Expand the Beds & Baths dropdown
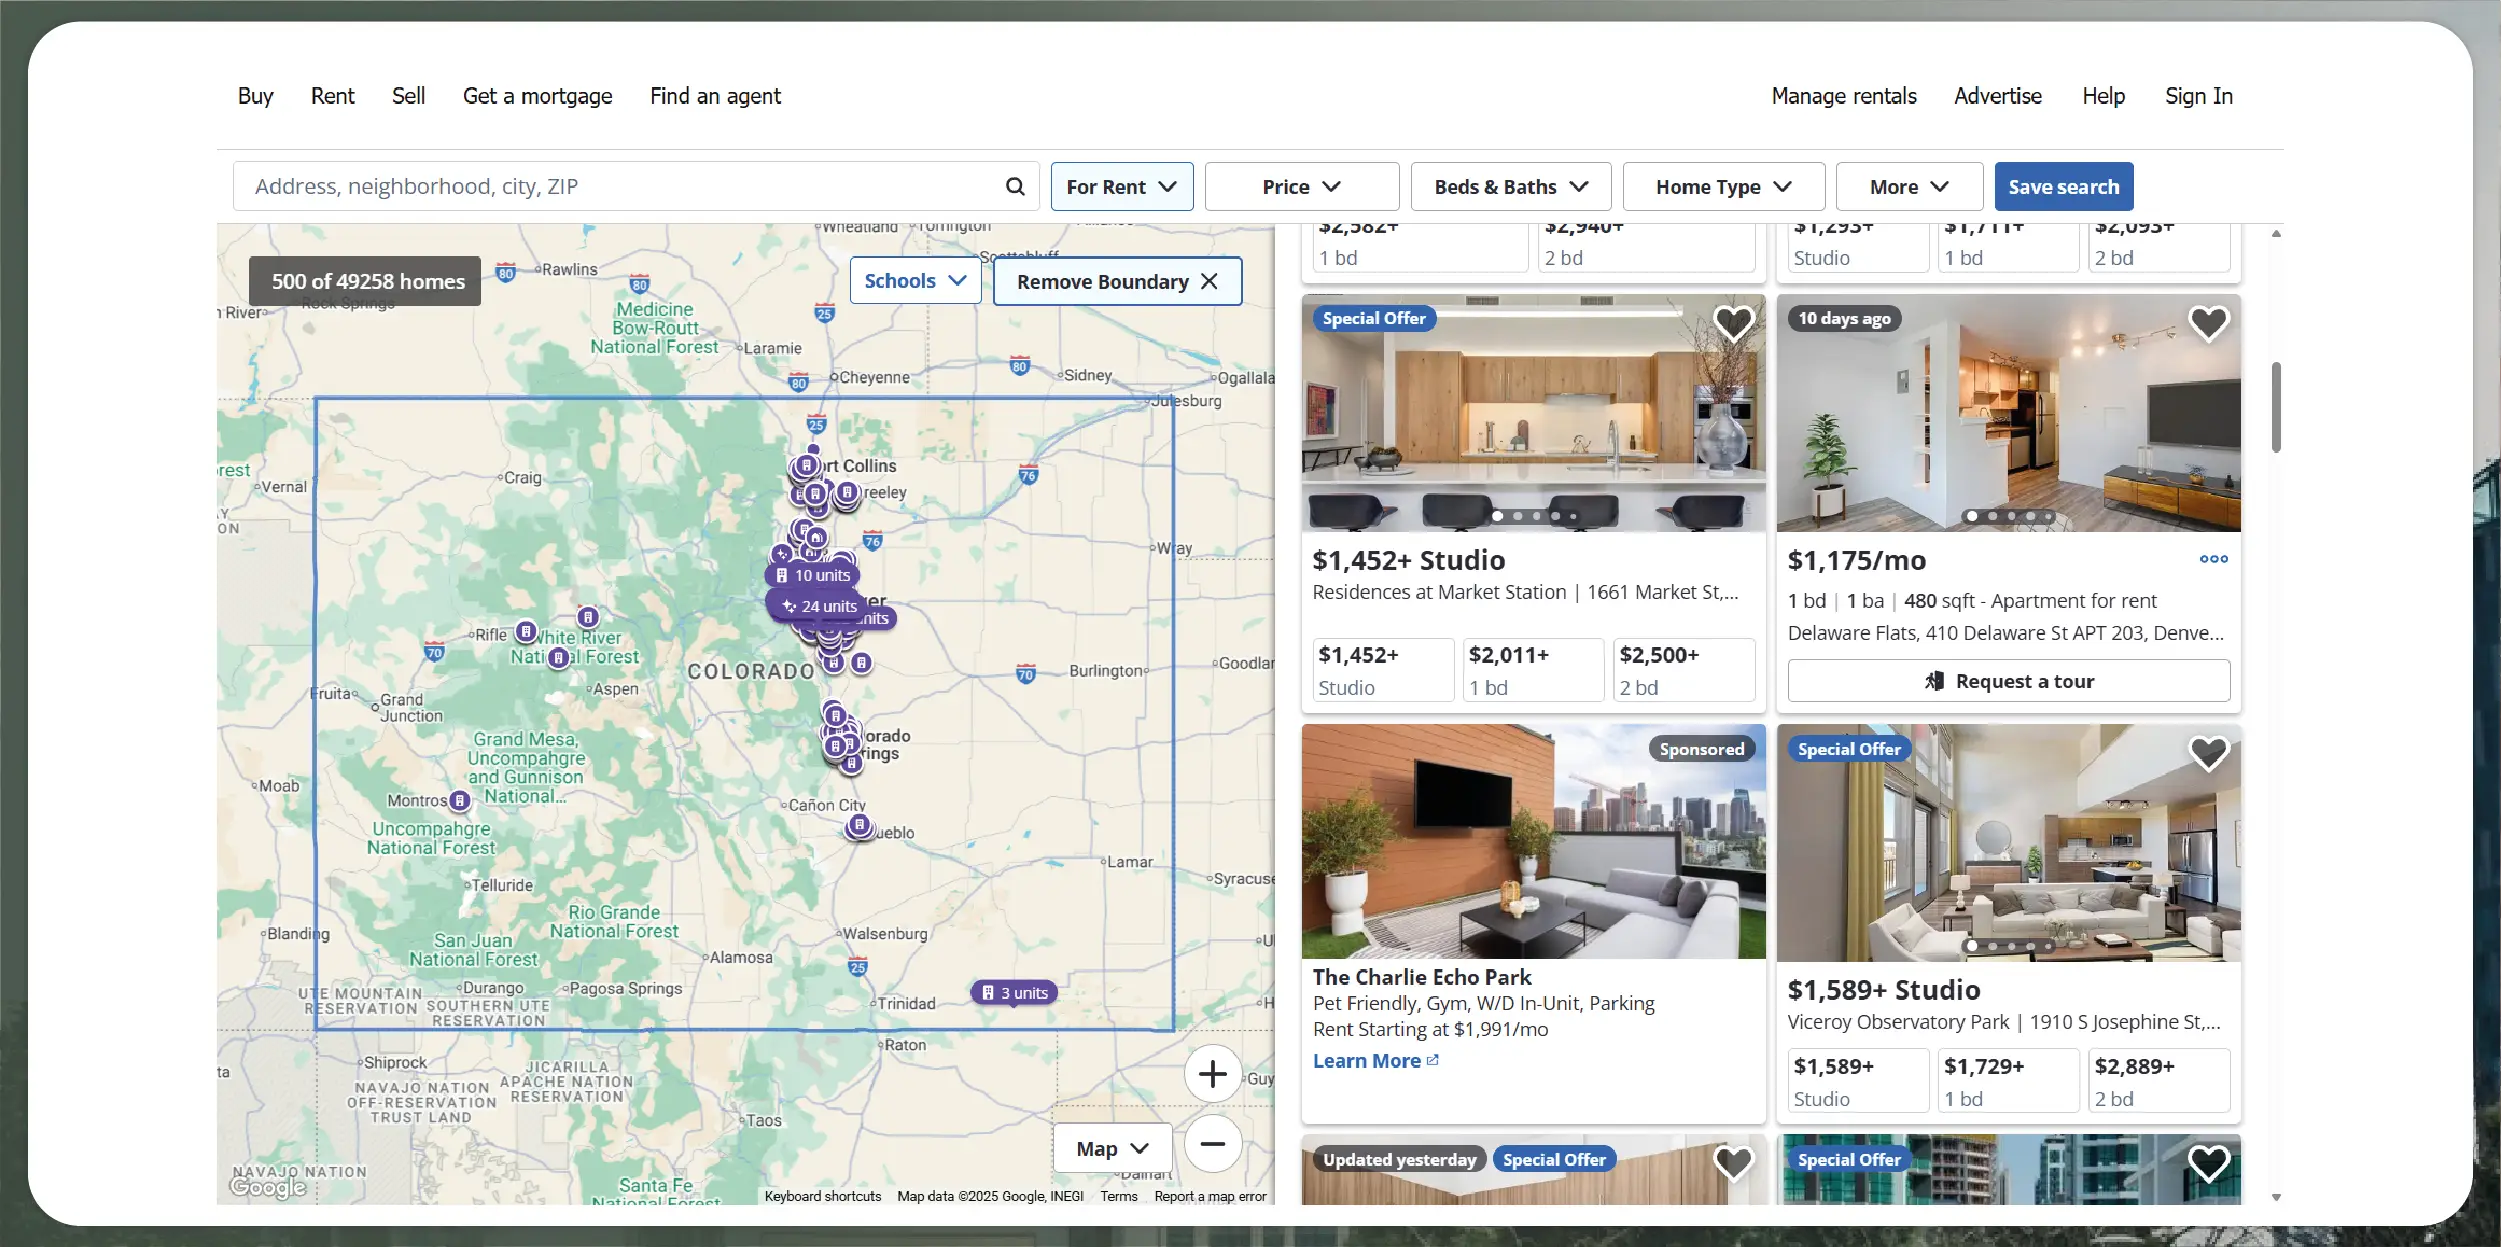 pyautogui.click(x=1510, y=187)
